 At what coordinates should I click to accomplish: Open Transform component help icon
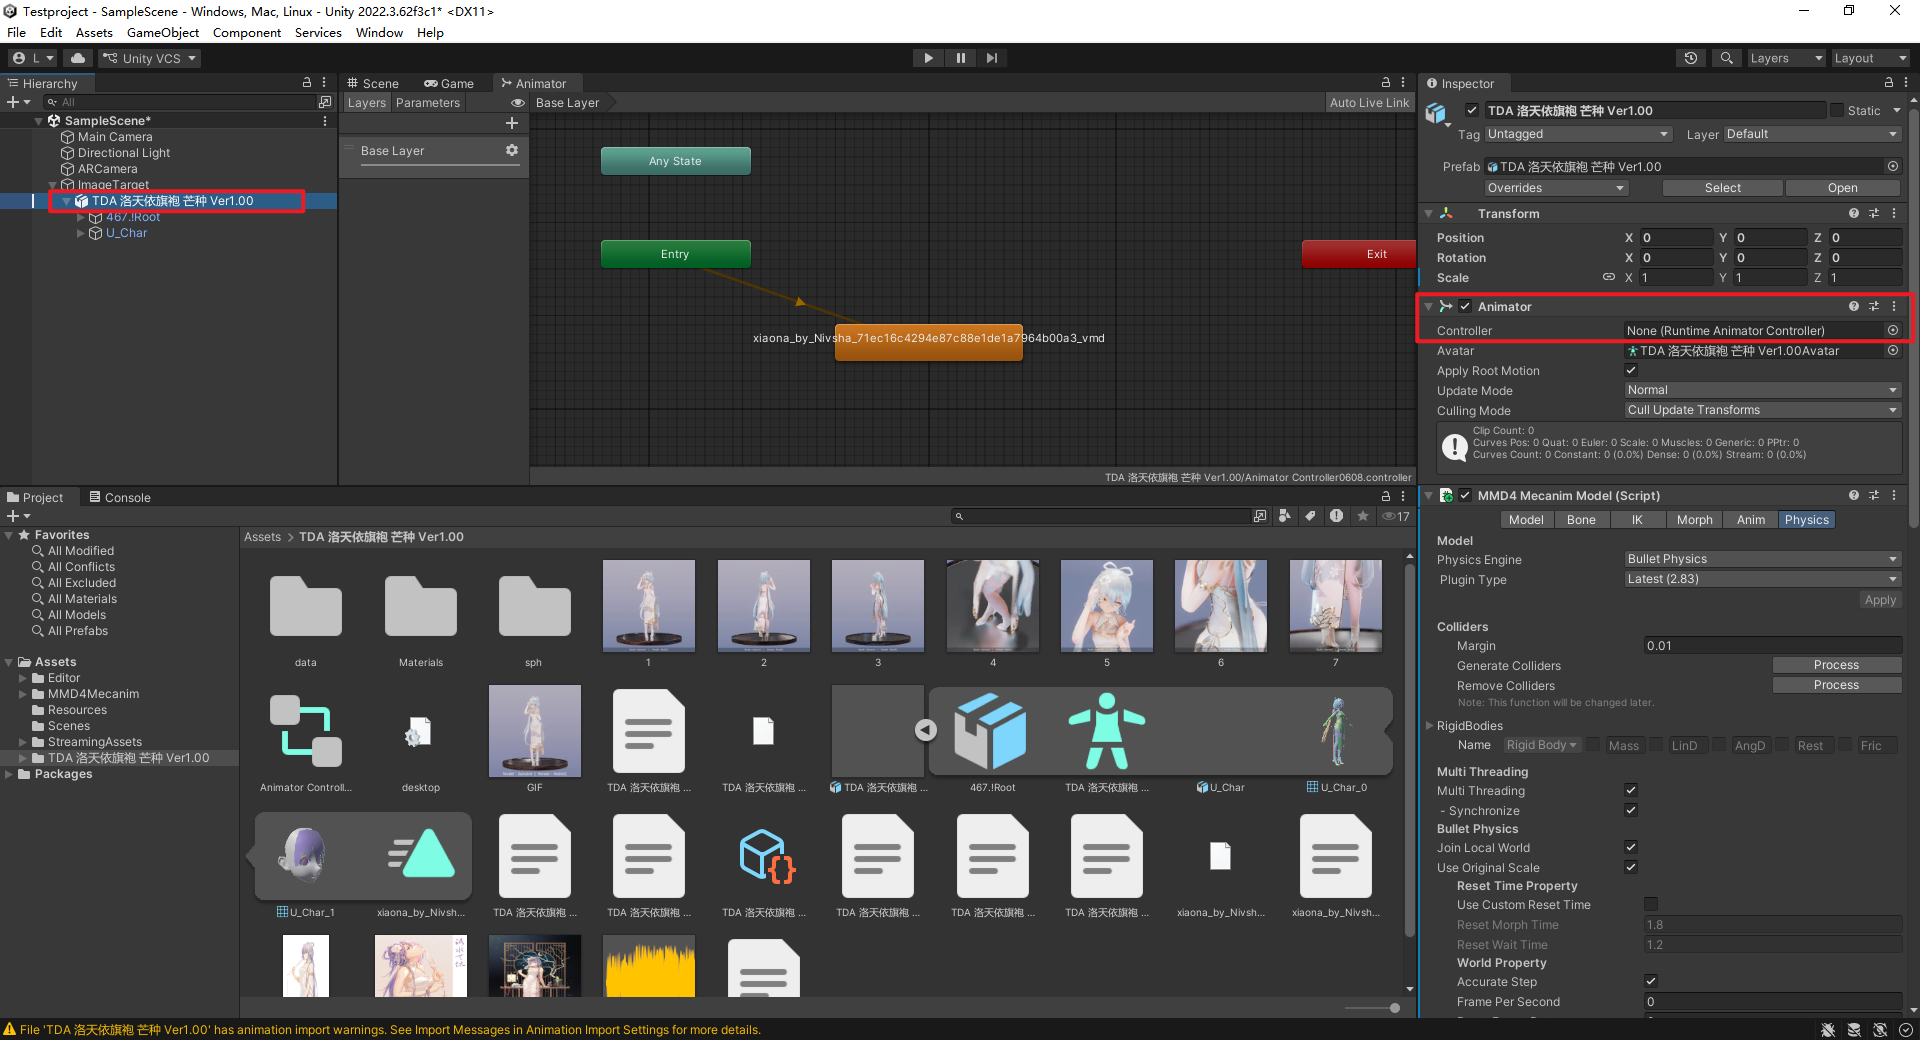(1854, 213)
